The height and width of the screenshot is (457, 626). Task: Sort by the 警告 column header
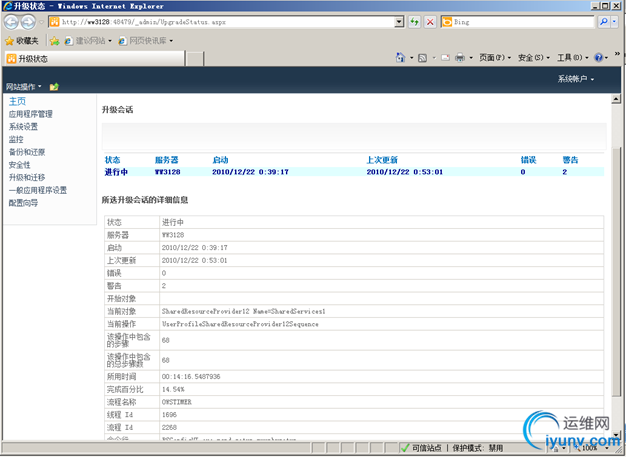point(570,160)
